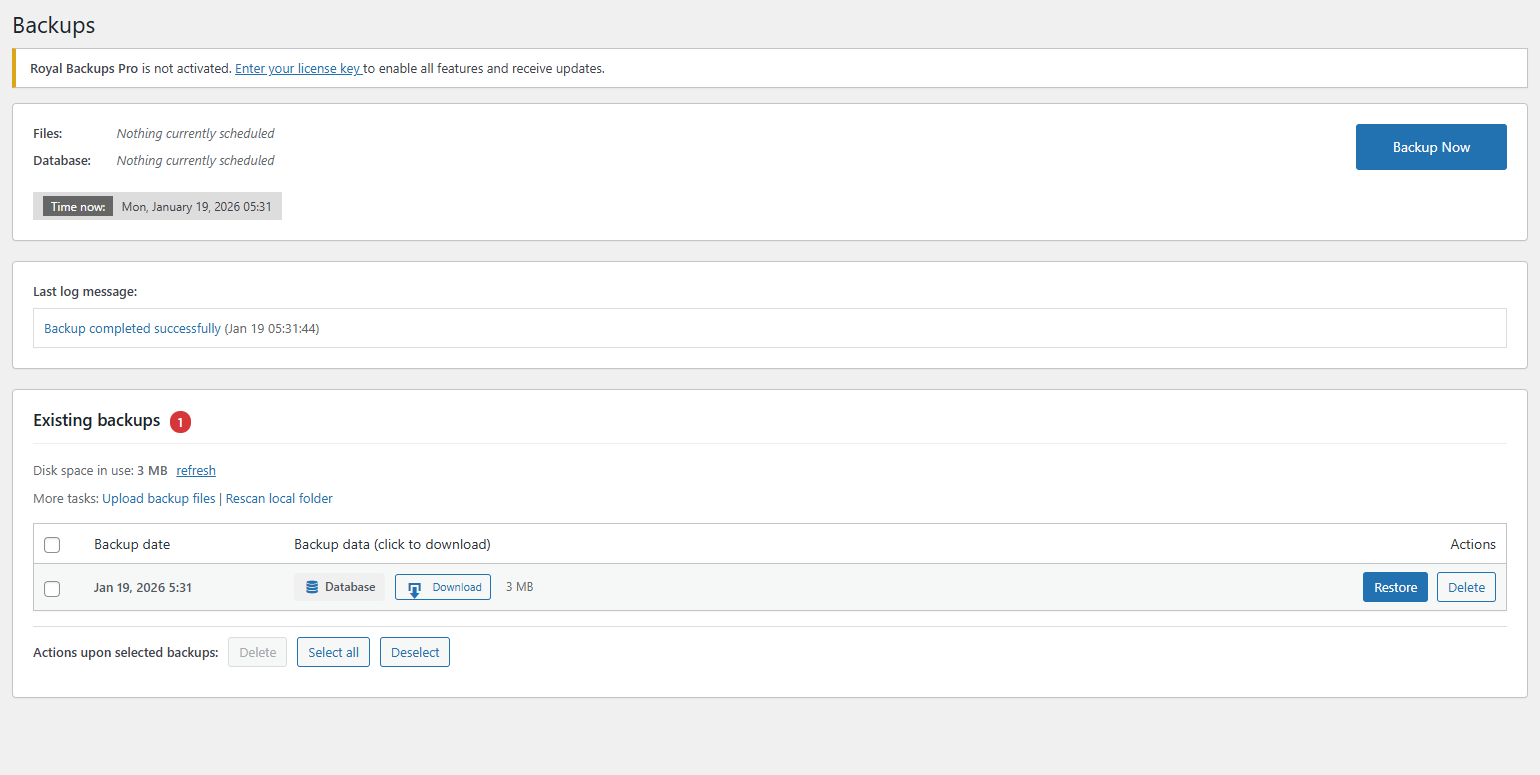Open Upload backup files
The width and height of the screenshot is (1540, 775).
pyautogui.click(x=158, y=498)
